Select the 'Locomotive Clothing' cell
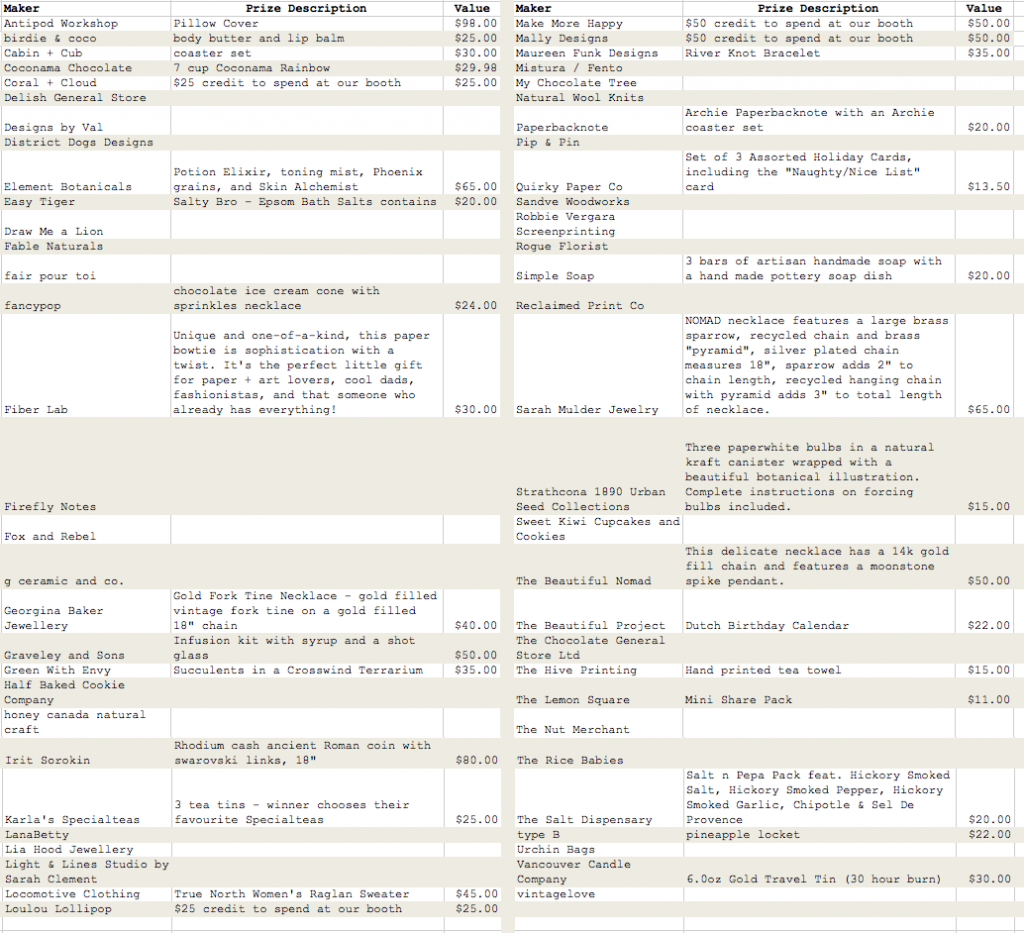The height and width of the screenshot is (933, 1024). tap(86, 894)
